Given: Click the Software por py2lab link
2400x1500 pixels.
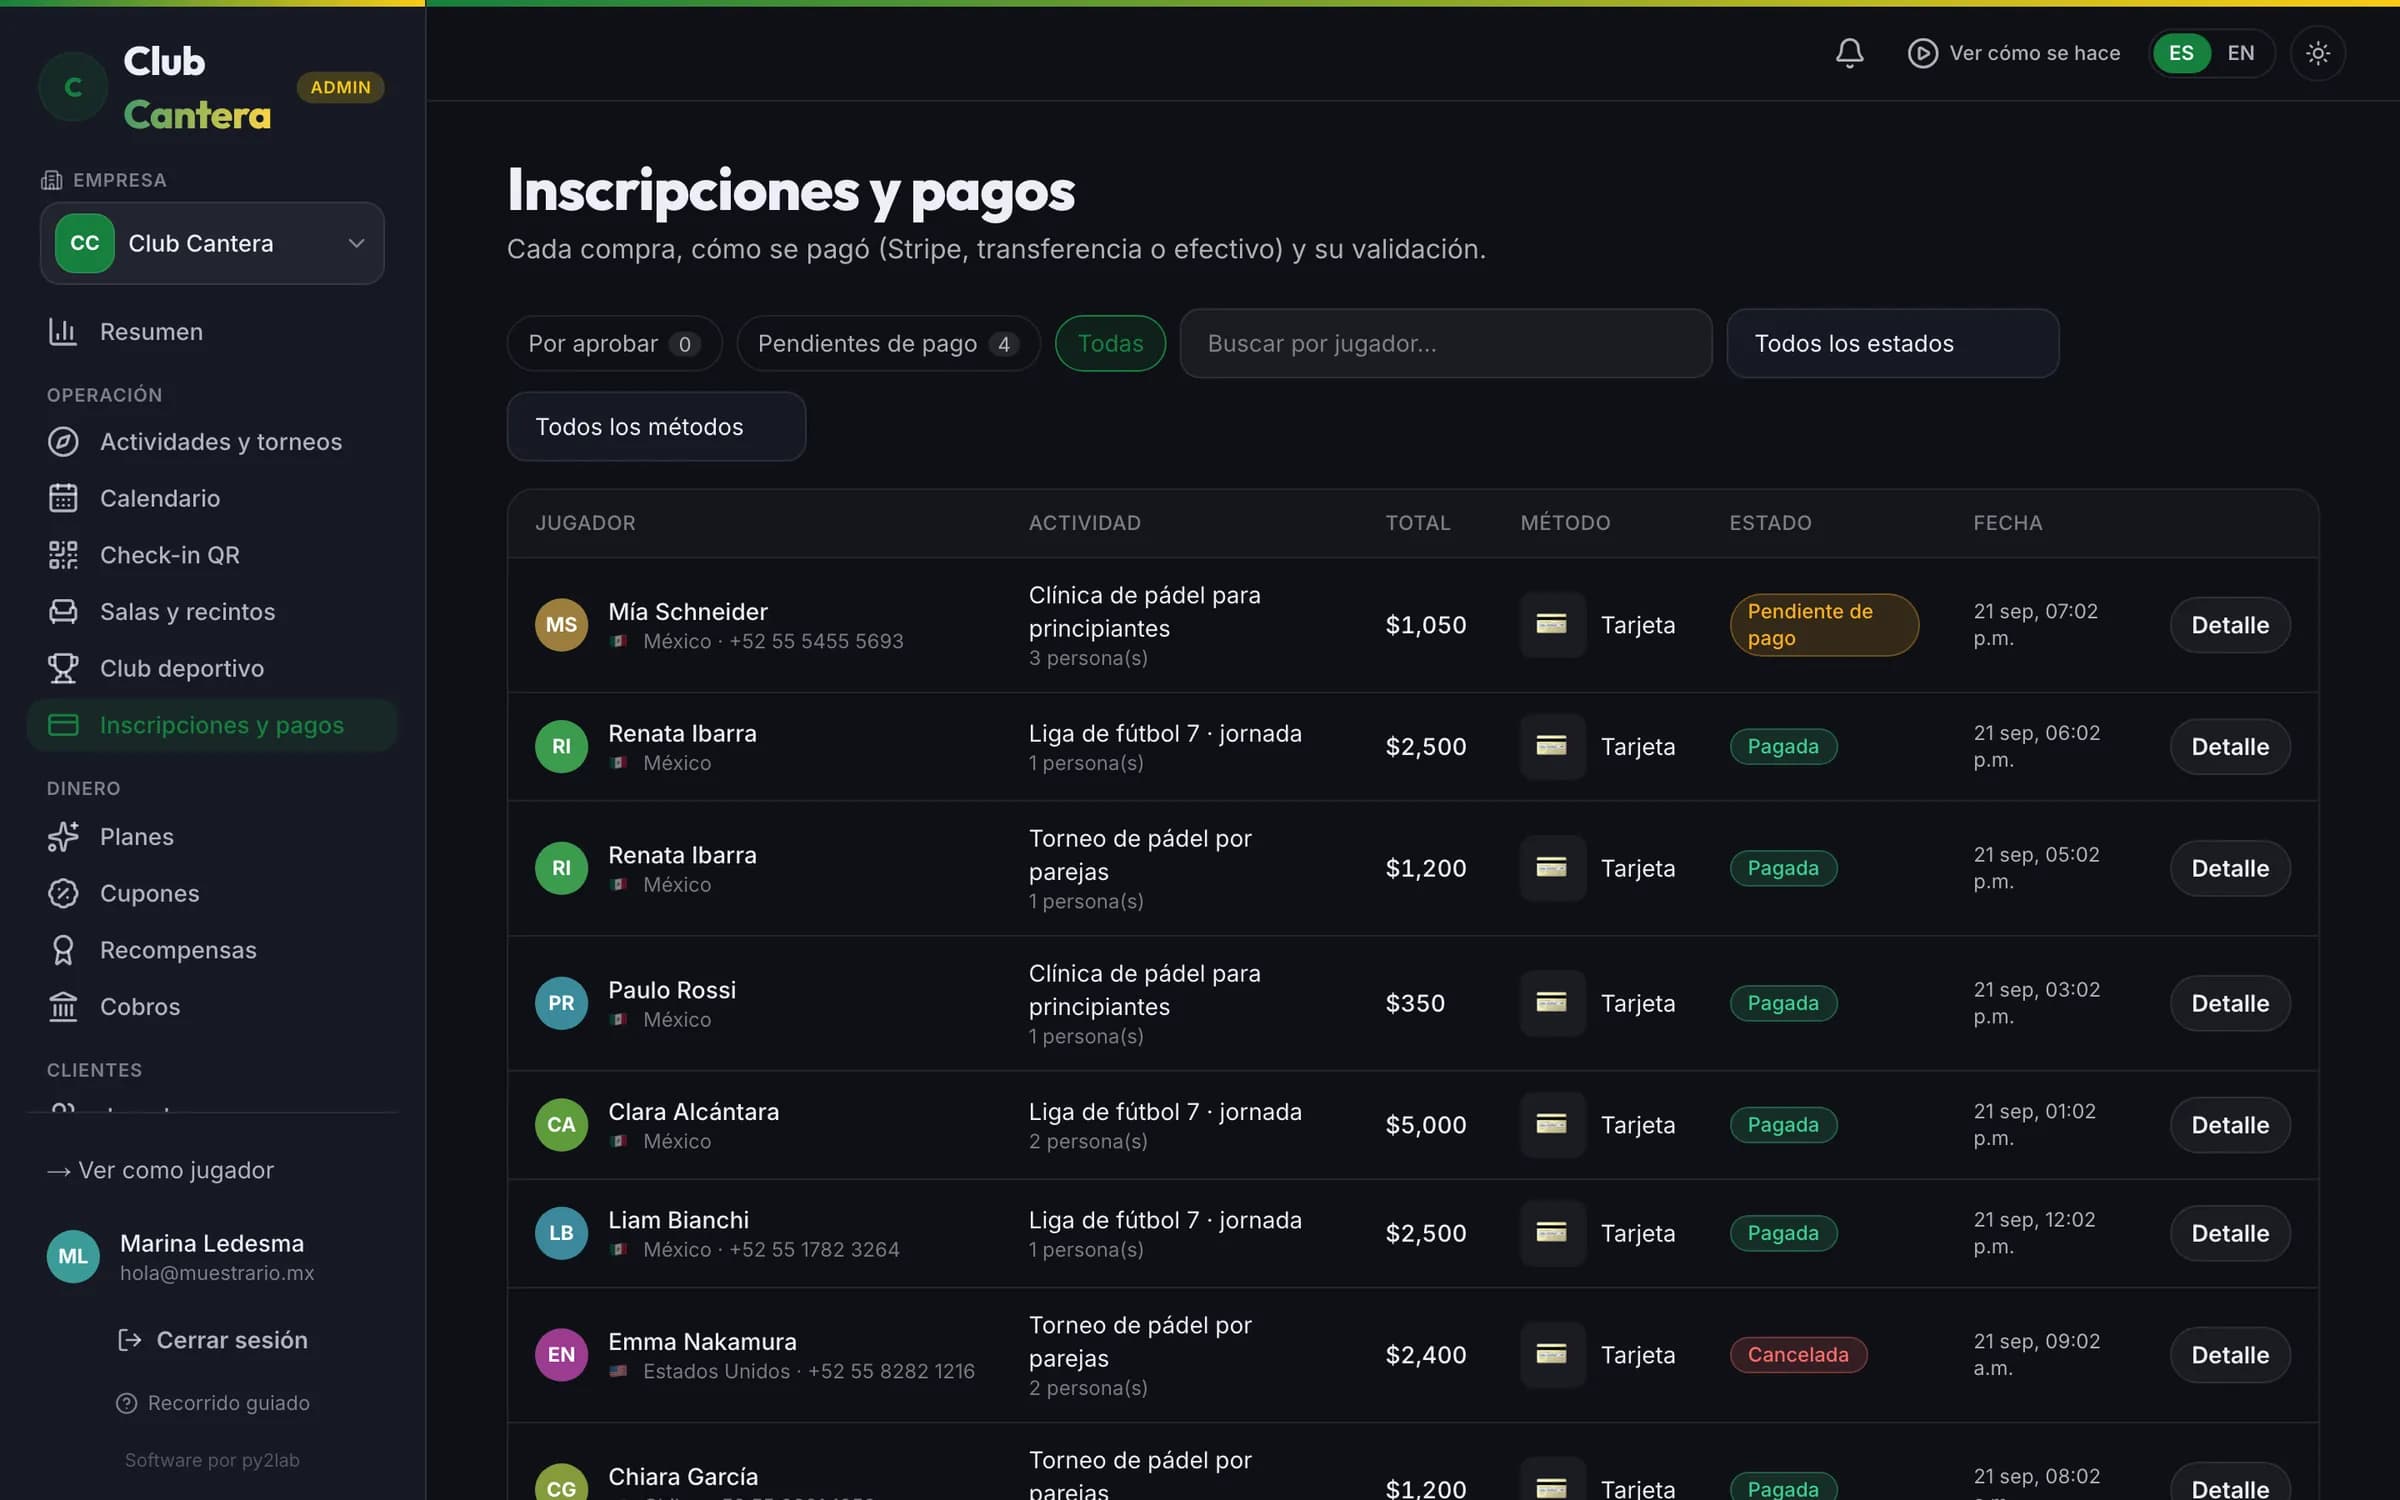Looking at the screenshot, I should [x=212, y=1460].
